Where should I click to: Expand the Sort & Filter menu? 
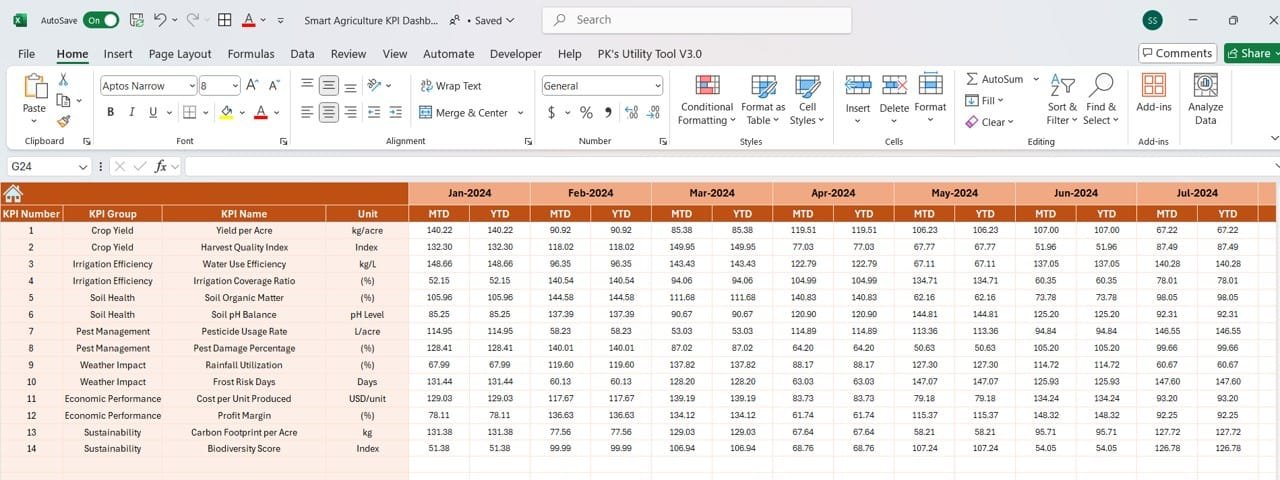1062,99
